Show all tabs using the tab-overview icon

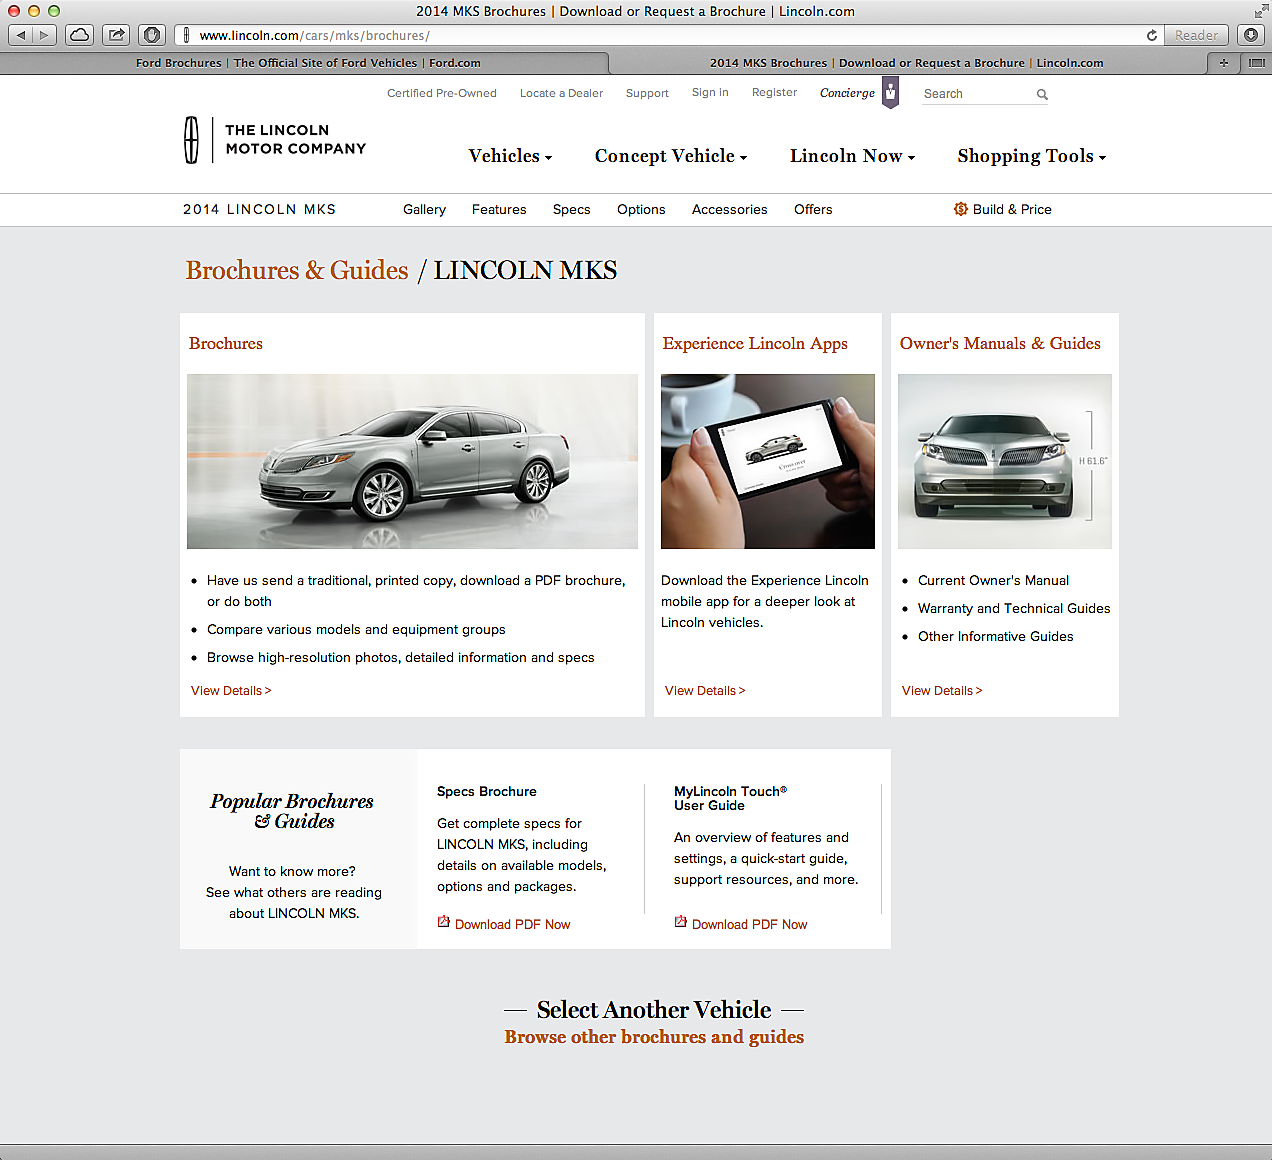1256,62
